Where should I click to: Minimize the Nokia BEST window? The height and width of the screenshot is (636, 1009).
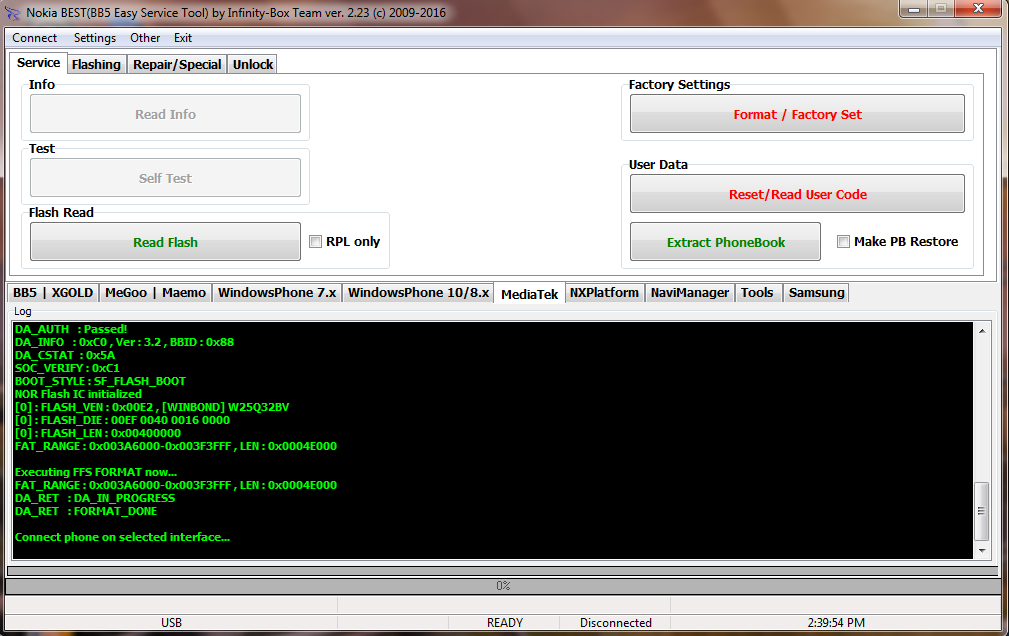(x=913, y=8)
